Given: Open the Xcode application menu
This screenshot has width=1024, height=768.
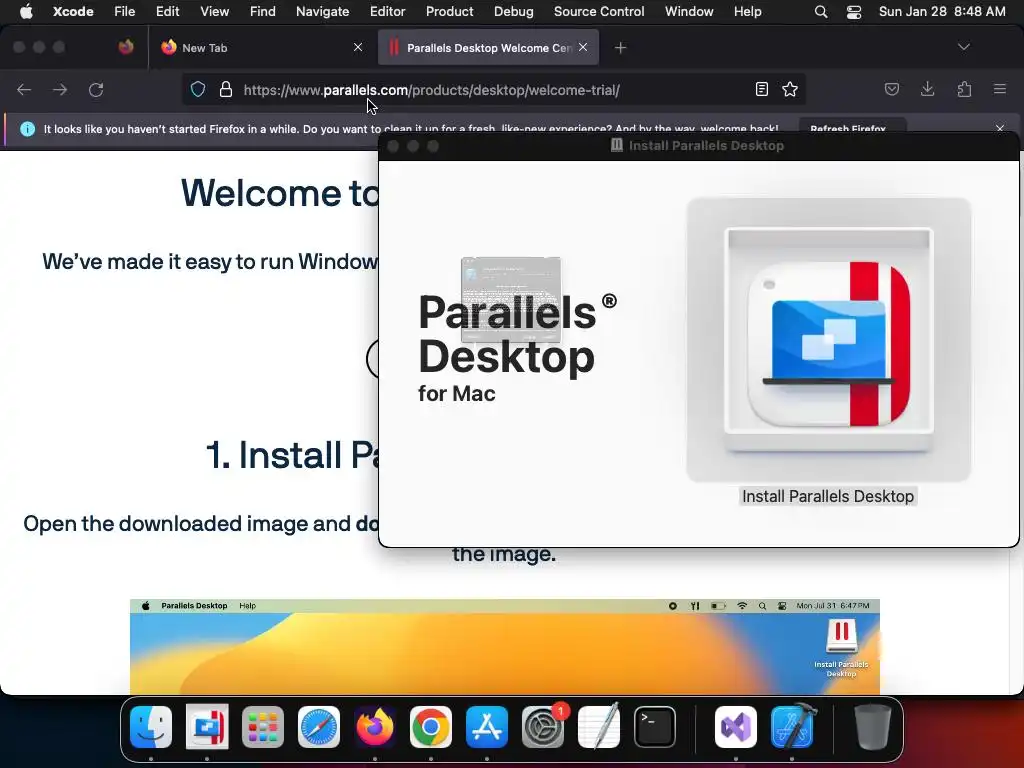Looking at the screenshot, I should (73, 12).
